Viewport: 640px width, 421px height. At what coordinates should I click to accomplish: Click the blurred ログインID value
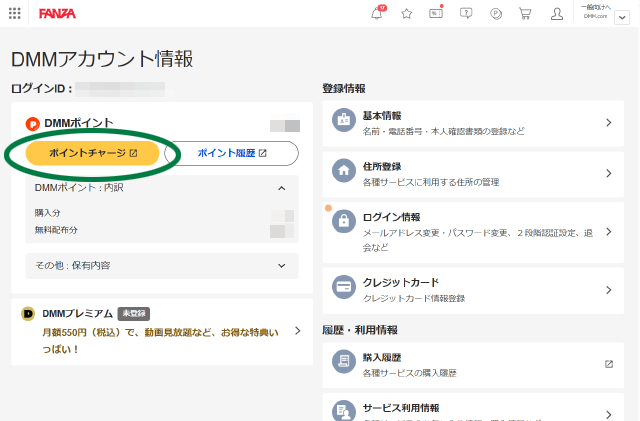(x=120, y=89)
